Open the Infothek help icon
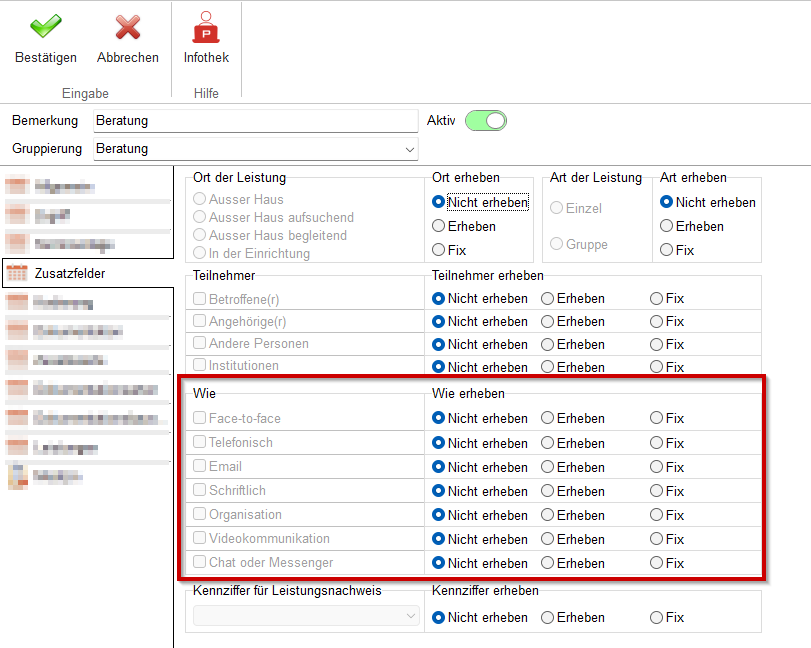This screenshot has height=648, width=811. tap(206, 27)
